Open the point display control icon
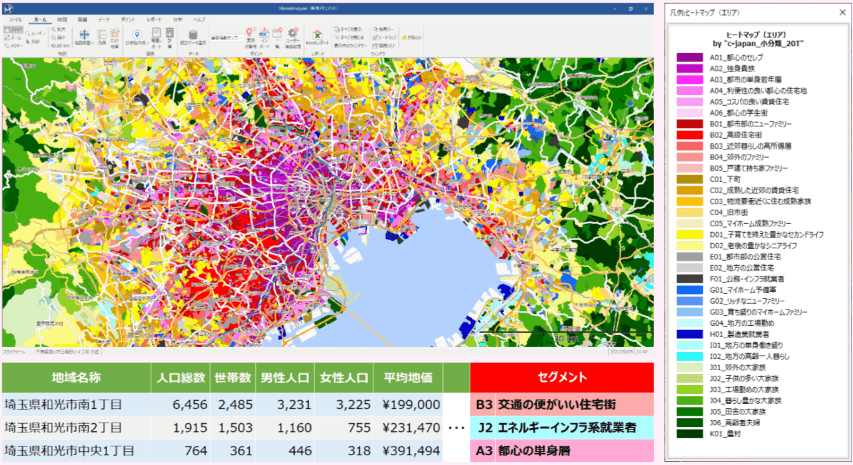 point(250,38)
